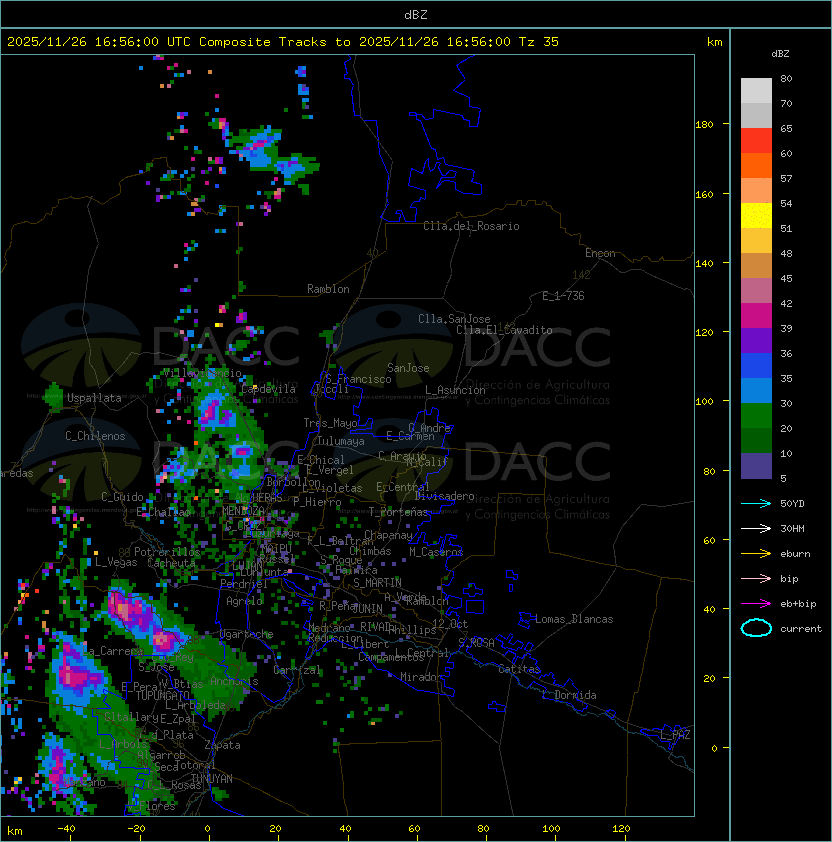
Task: Click the 'Uspallata' map label
Action: [x=94, y=398]
